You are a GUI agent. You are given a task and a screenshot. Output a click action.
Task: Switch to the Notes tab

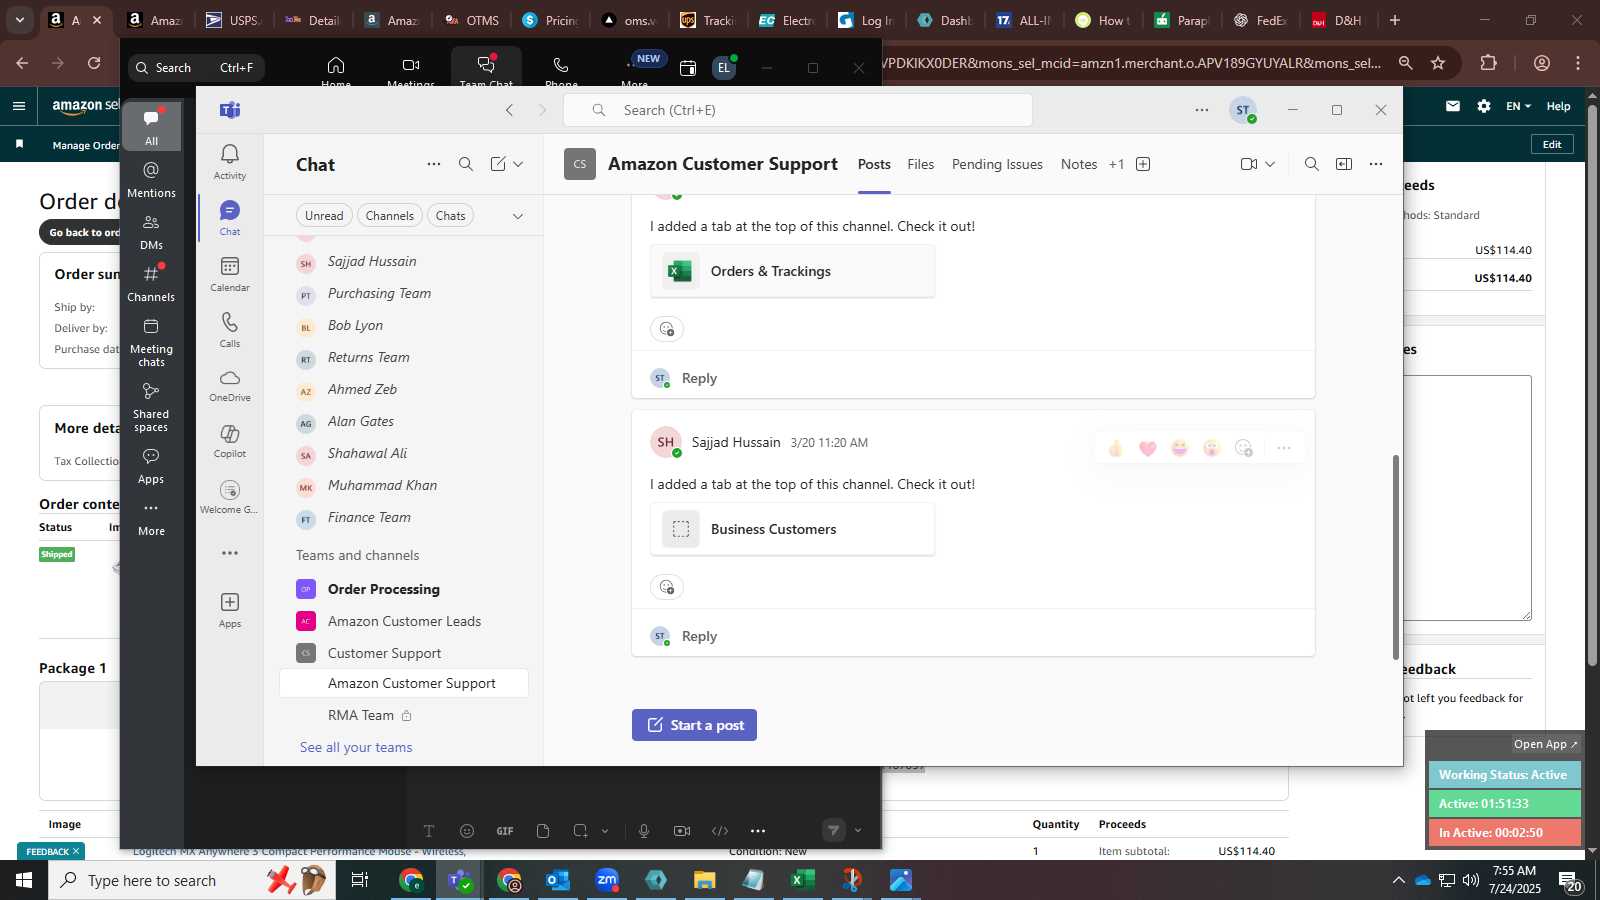pos(1079,164)
